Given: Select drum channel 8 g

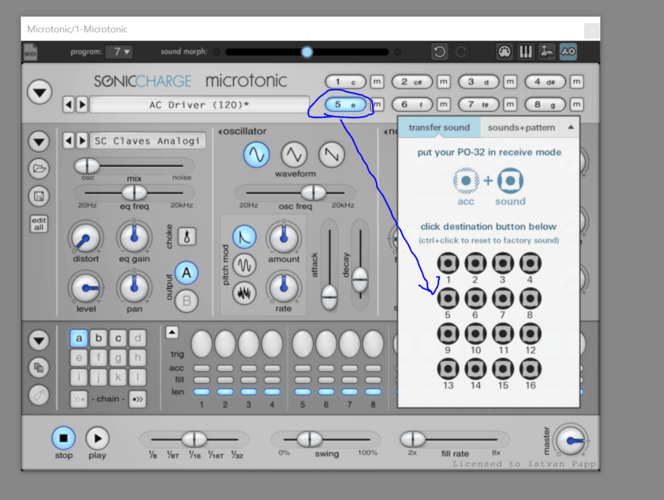Looking at the screenshot, I should (545, 104).
